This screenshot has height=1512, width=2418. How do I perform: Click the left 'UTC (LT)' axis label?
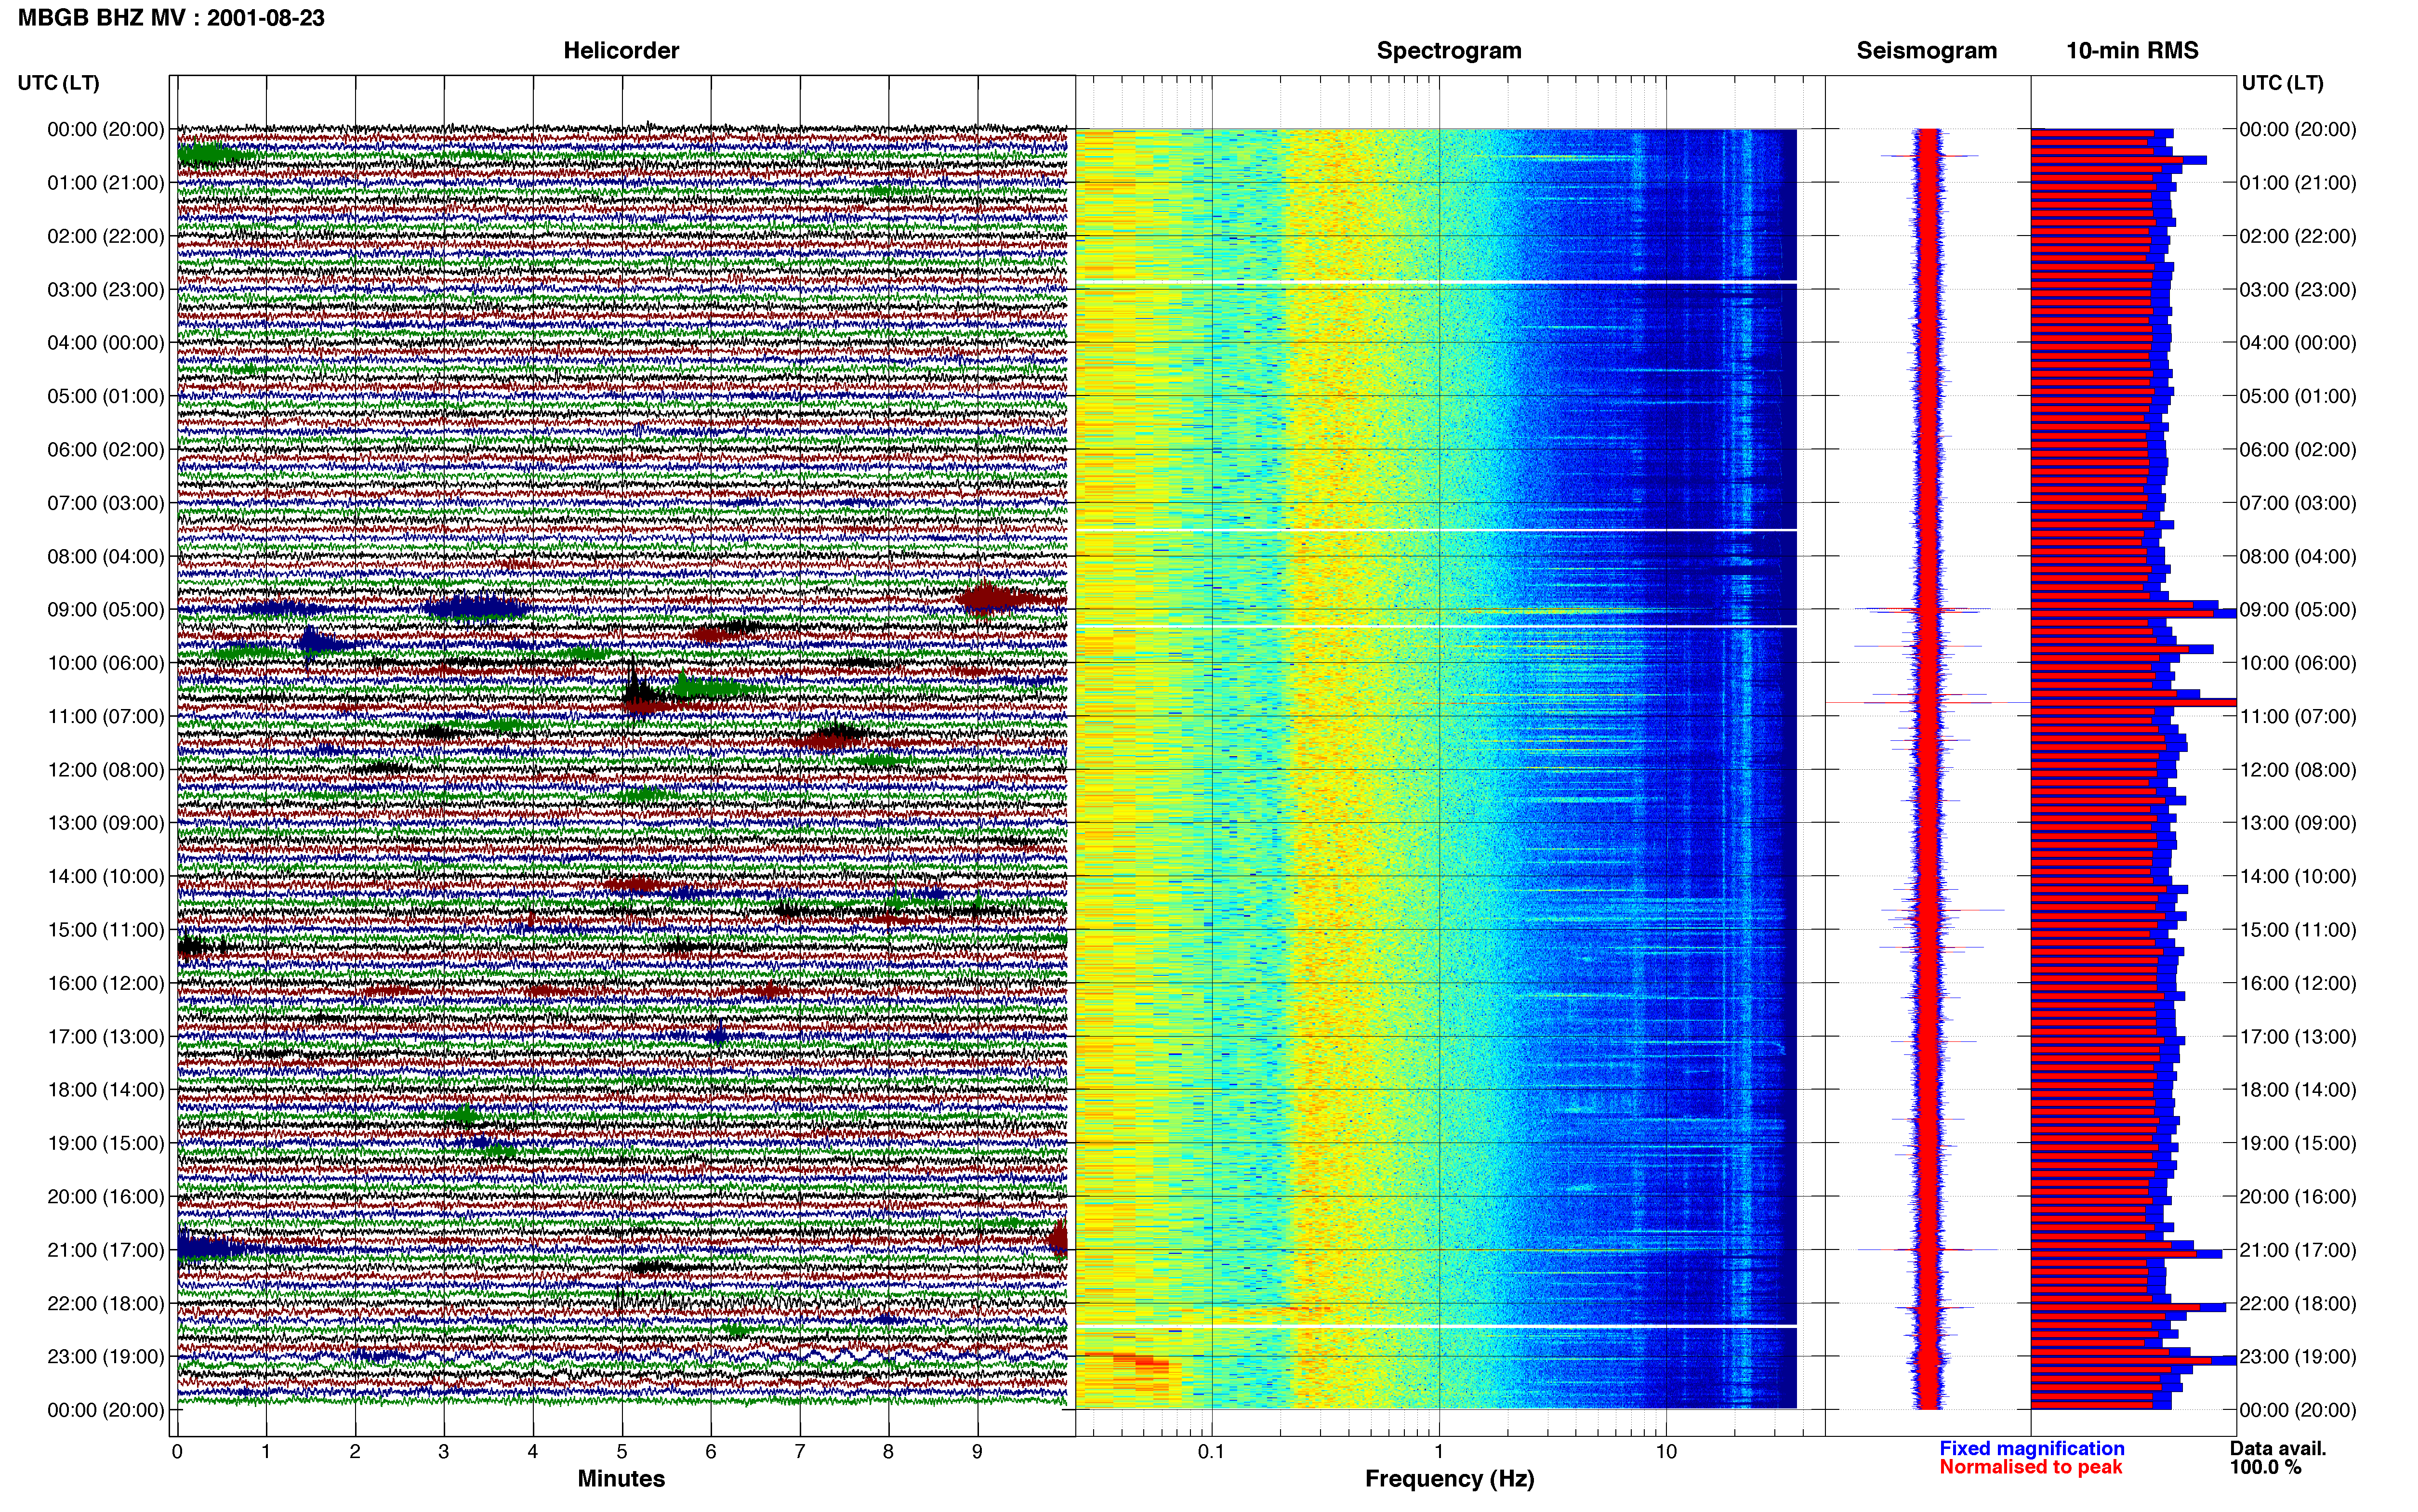59,83
